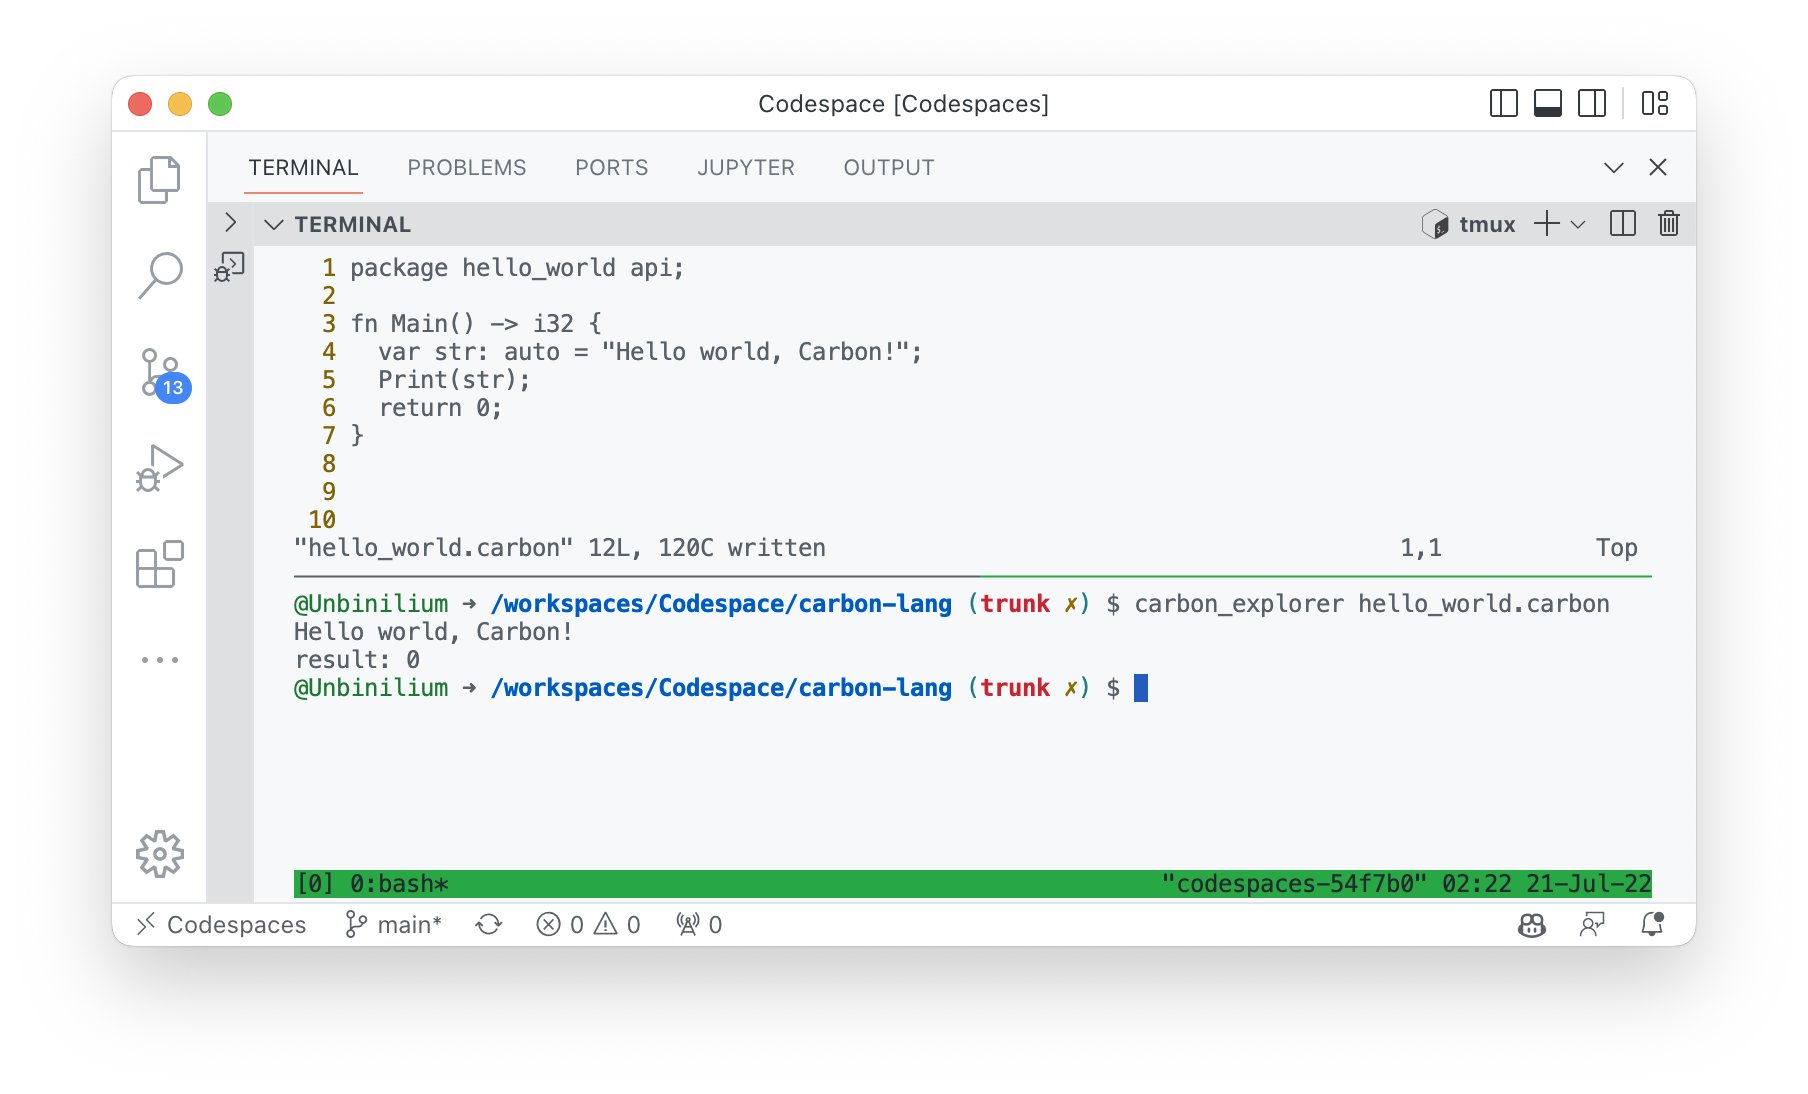Click the 'Hello world, Carbon!' output line
The height and width of the screenshot is (1094, 1808).
point(433,632)
